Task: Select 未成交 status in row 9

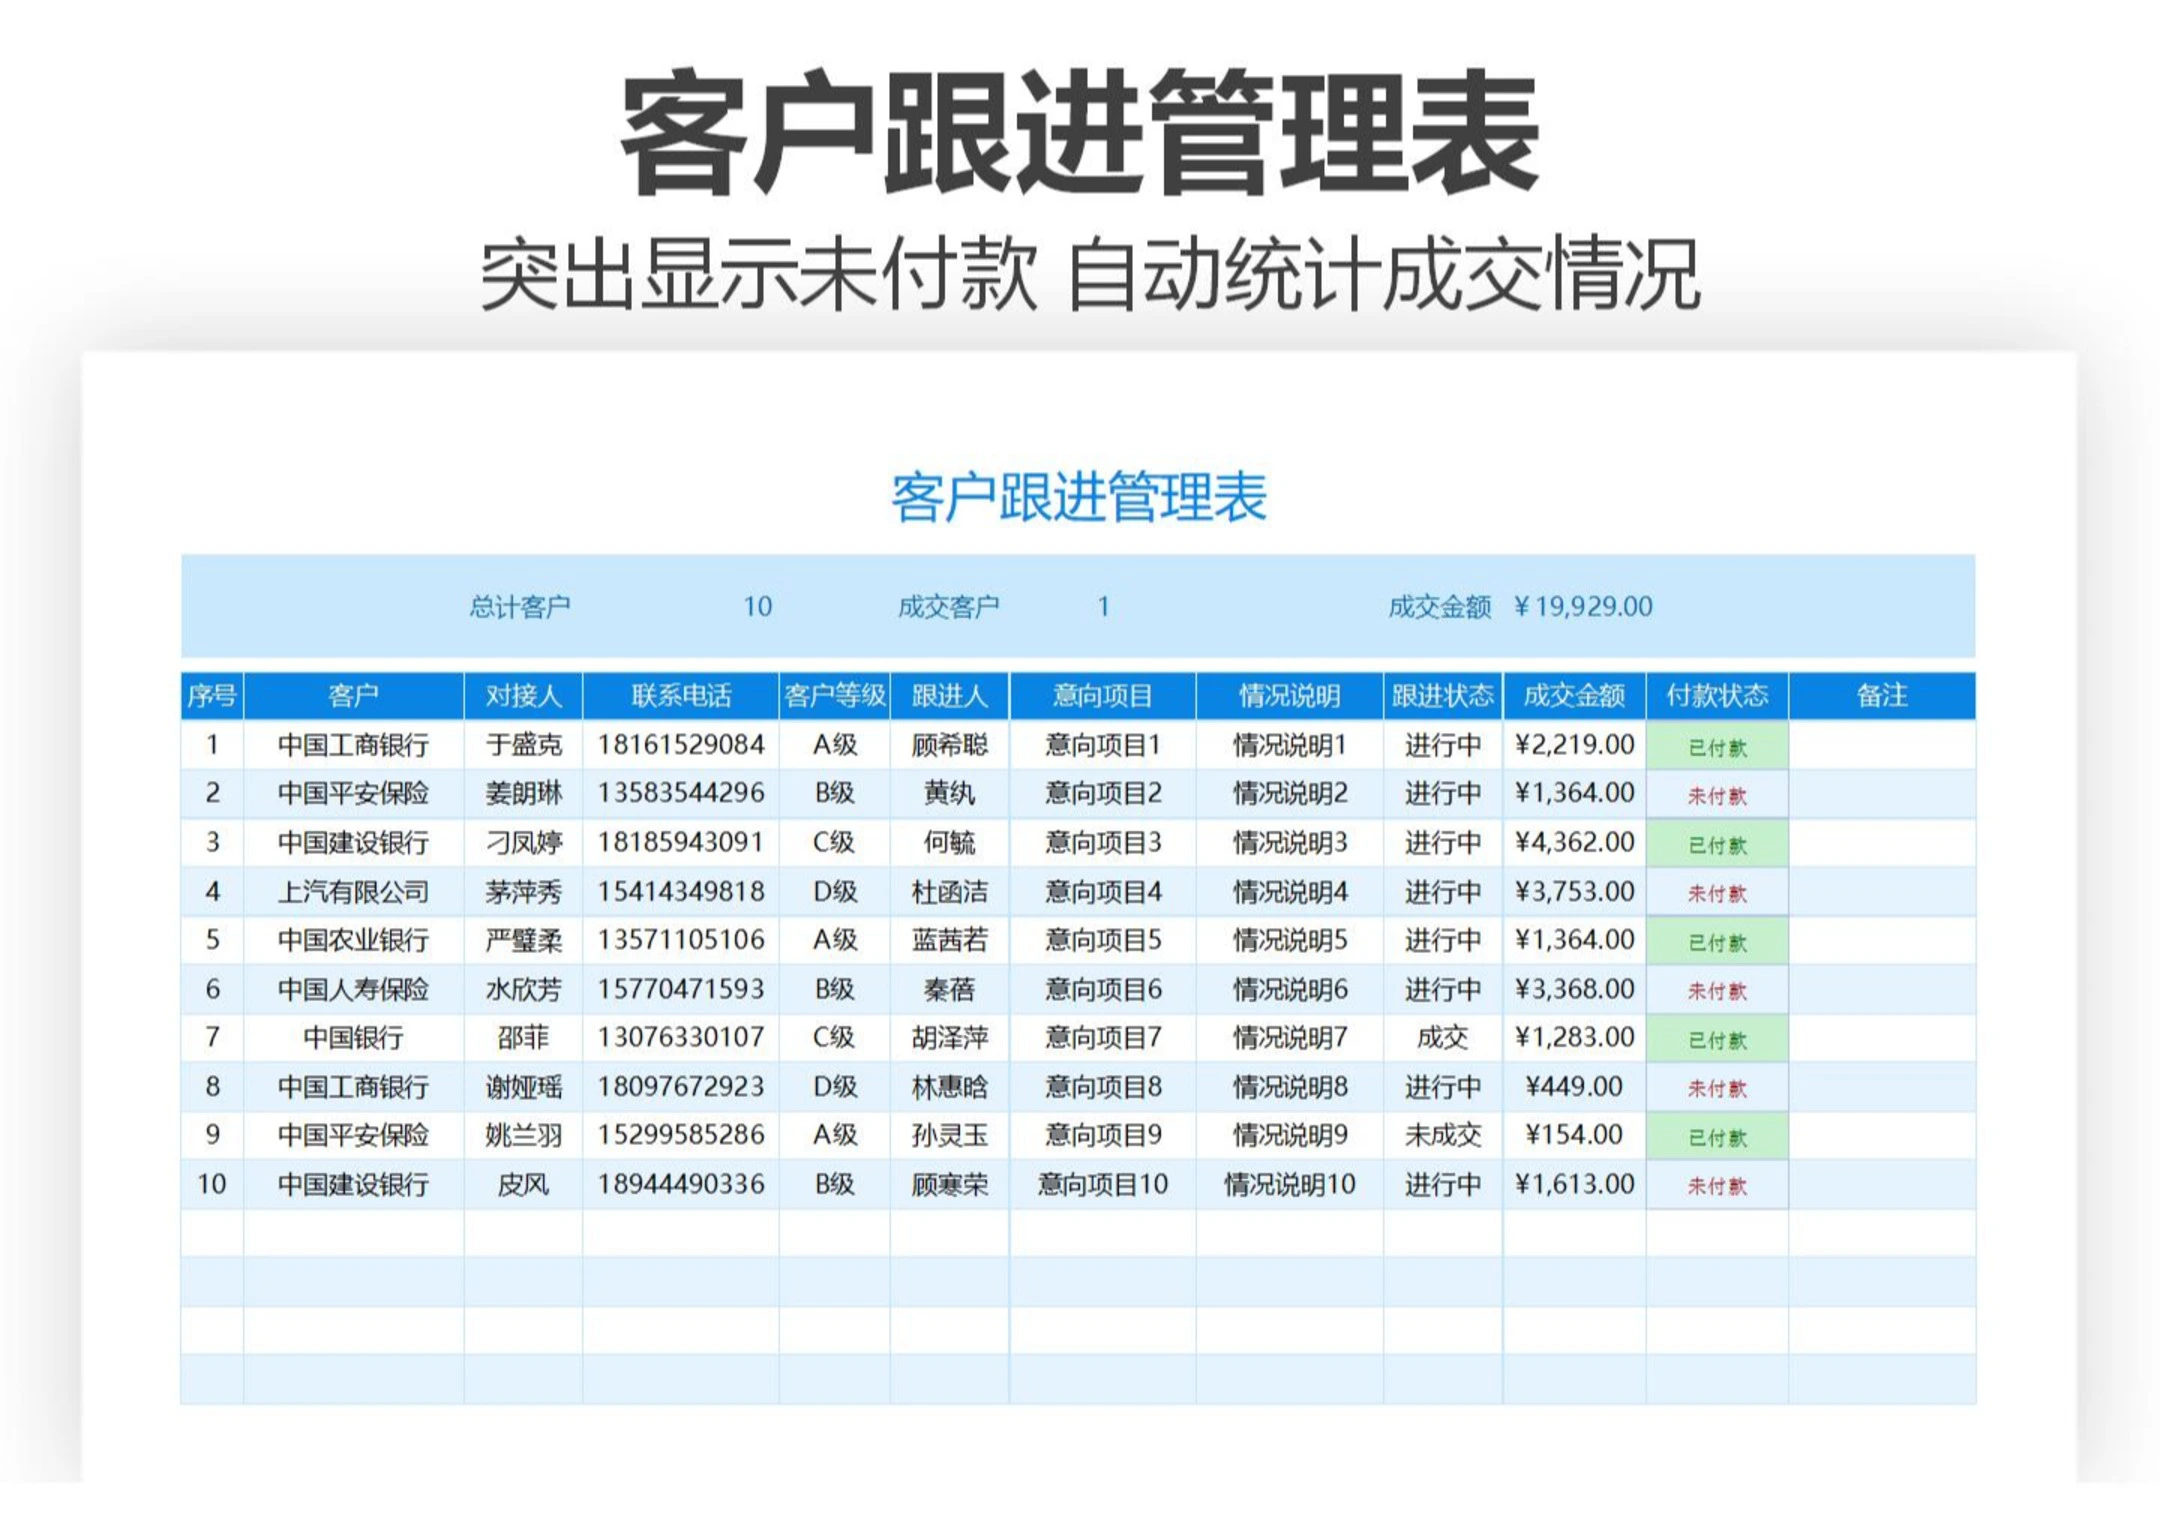Action: click(1442, 1135)
